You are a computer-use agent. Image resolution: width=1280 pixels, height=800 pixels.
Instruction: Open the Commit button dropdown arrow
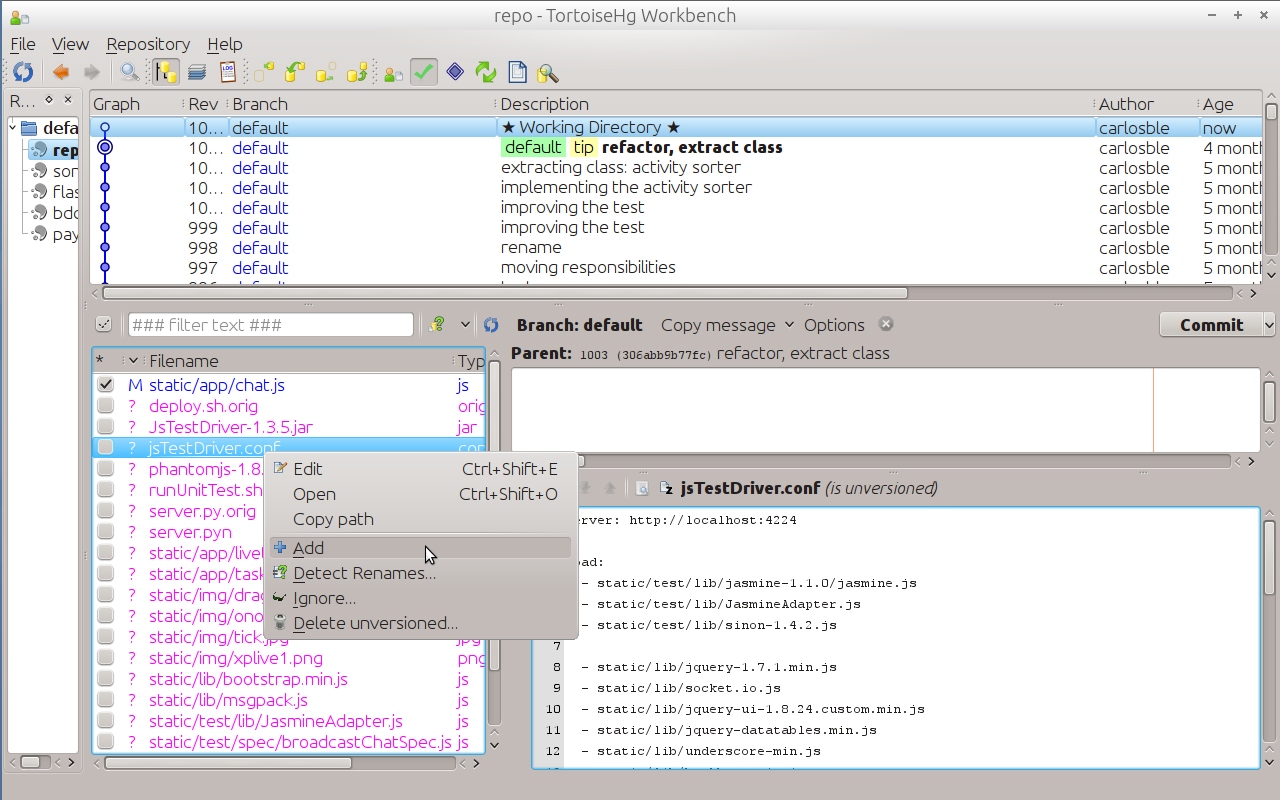tap(1269, 325)
